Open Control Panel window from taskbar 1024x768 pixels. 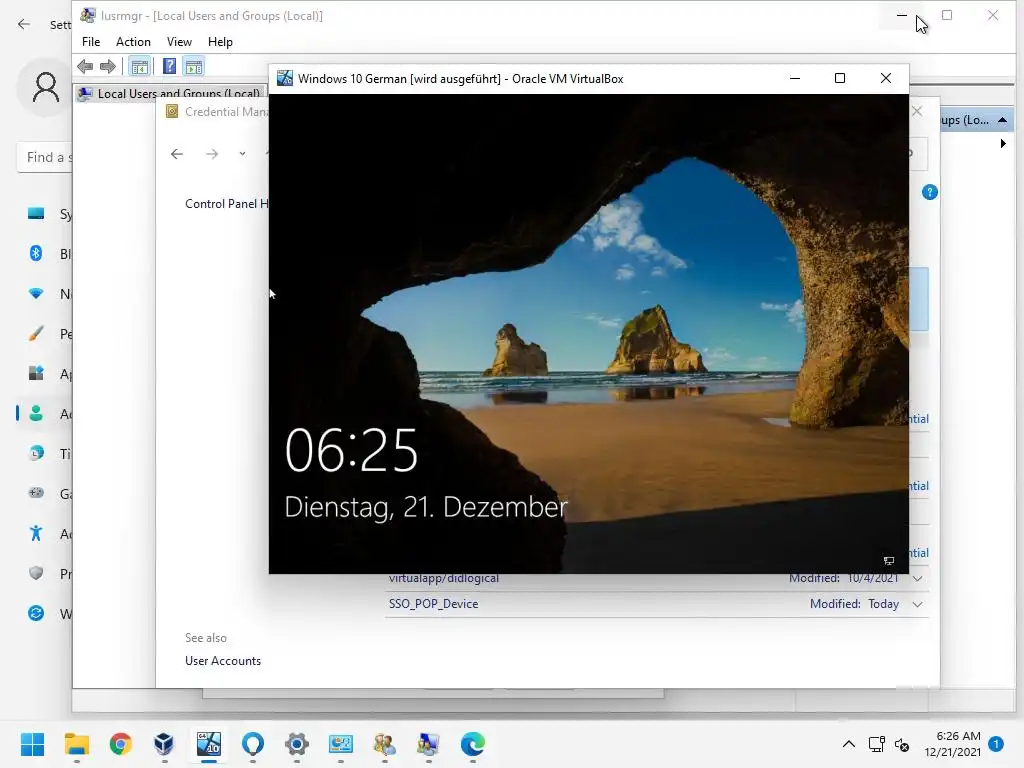tap(341, 744)
